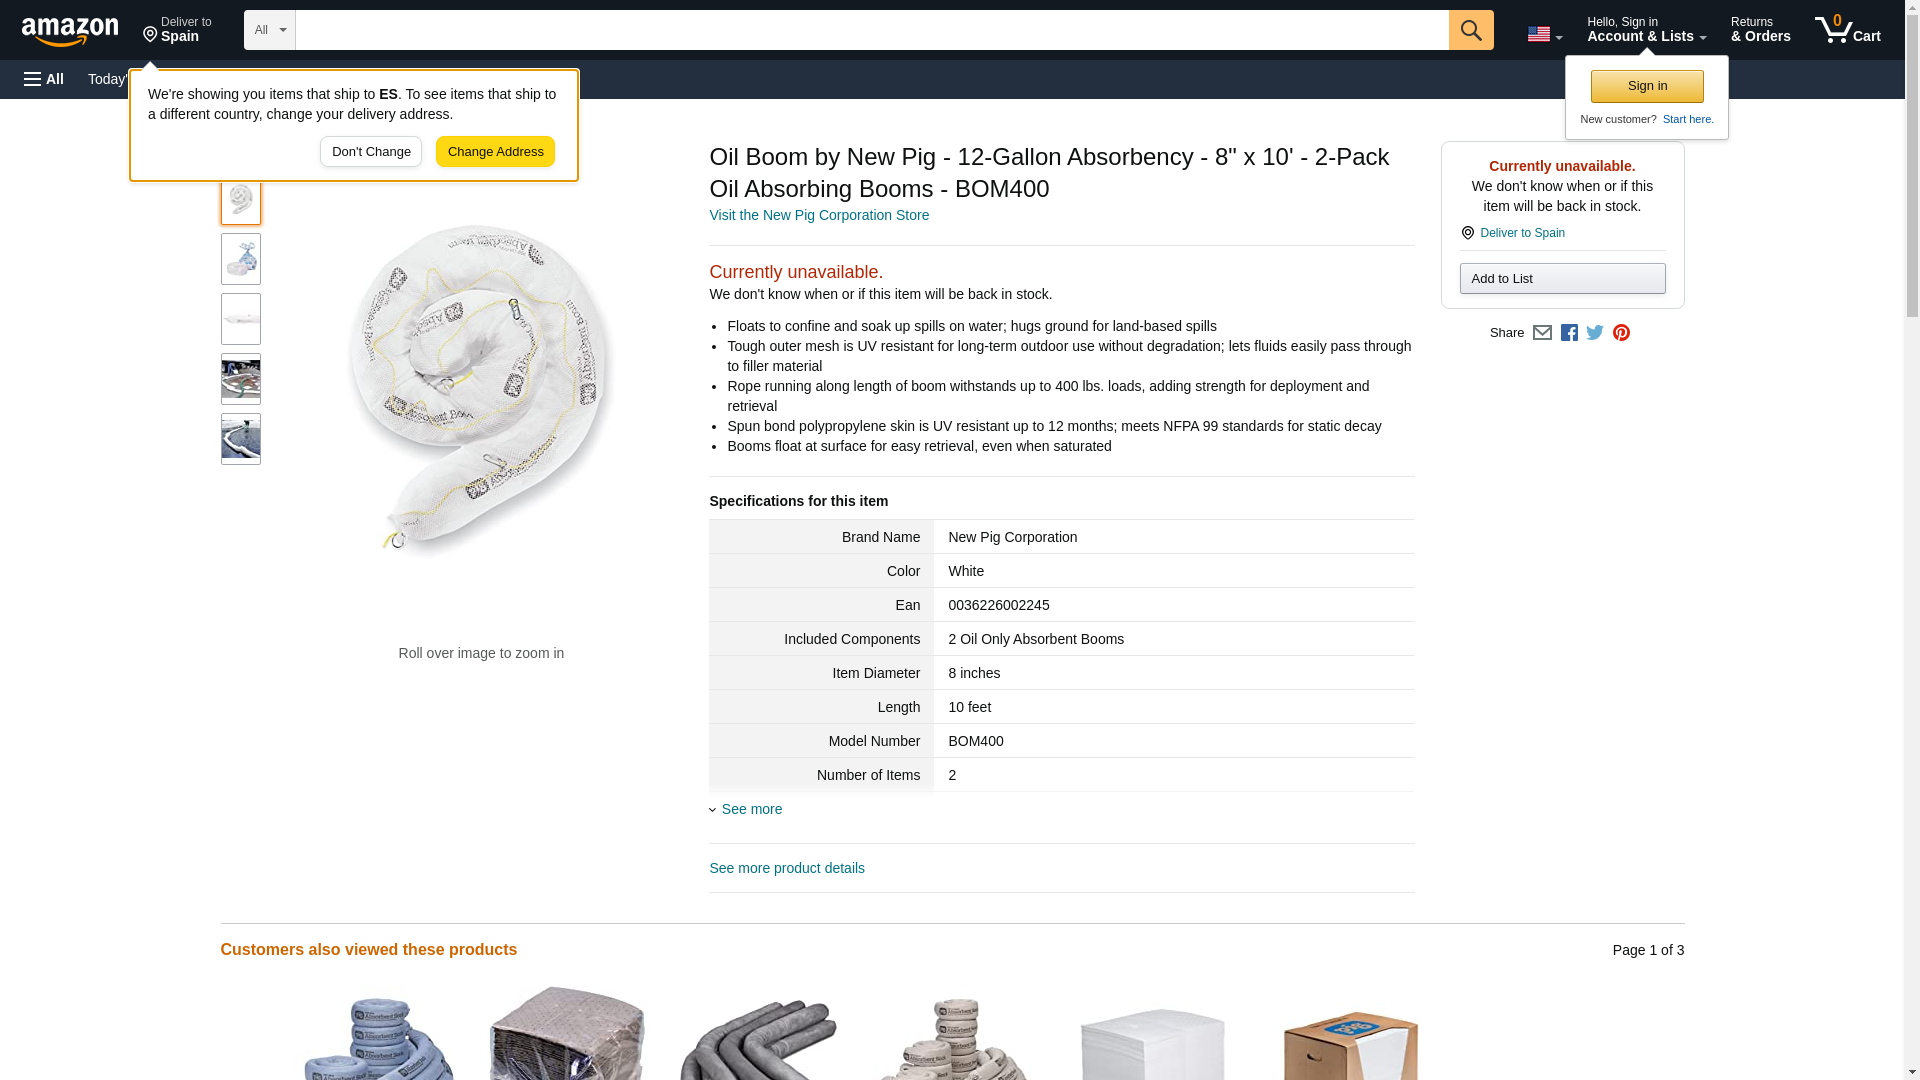Select the second product thumbnail image
Viewport: 1920px width, 1080px height.
(x=241, y=259)
